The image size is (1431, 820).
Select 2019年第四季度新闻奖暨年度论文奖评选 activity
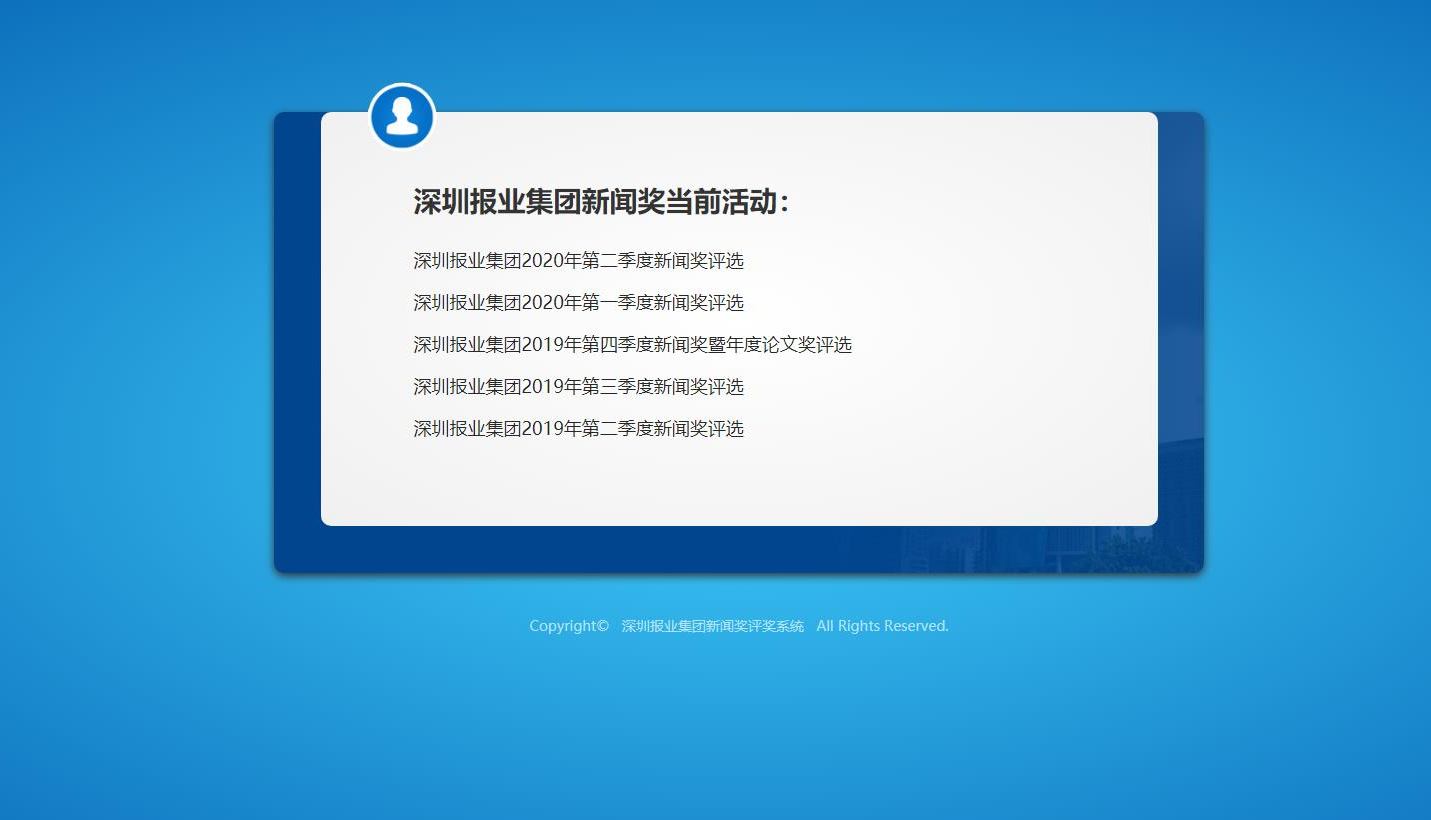click(x=632, y=345)
